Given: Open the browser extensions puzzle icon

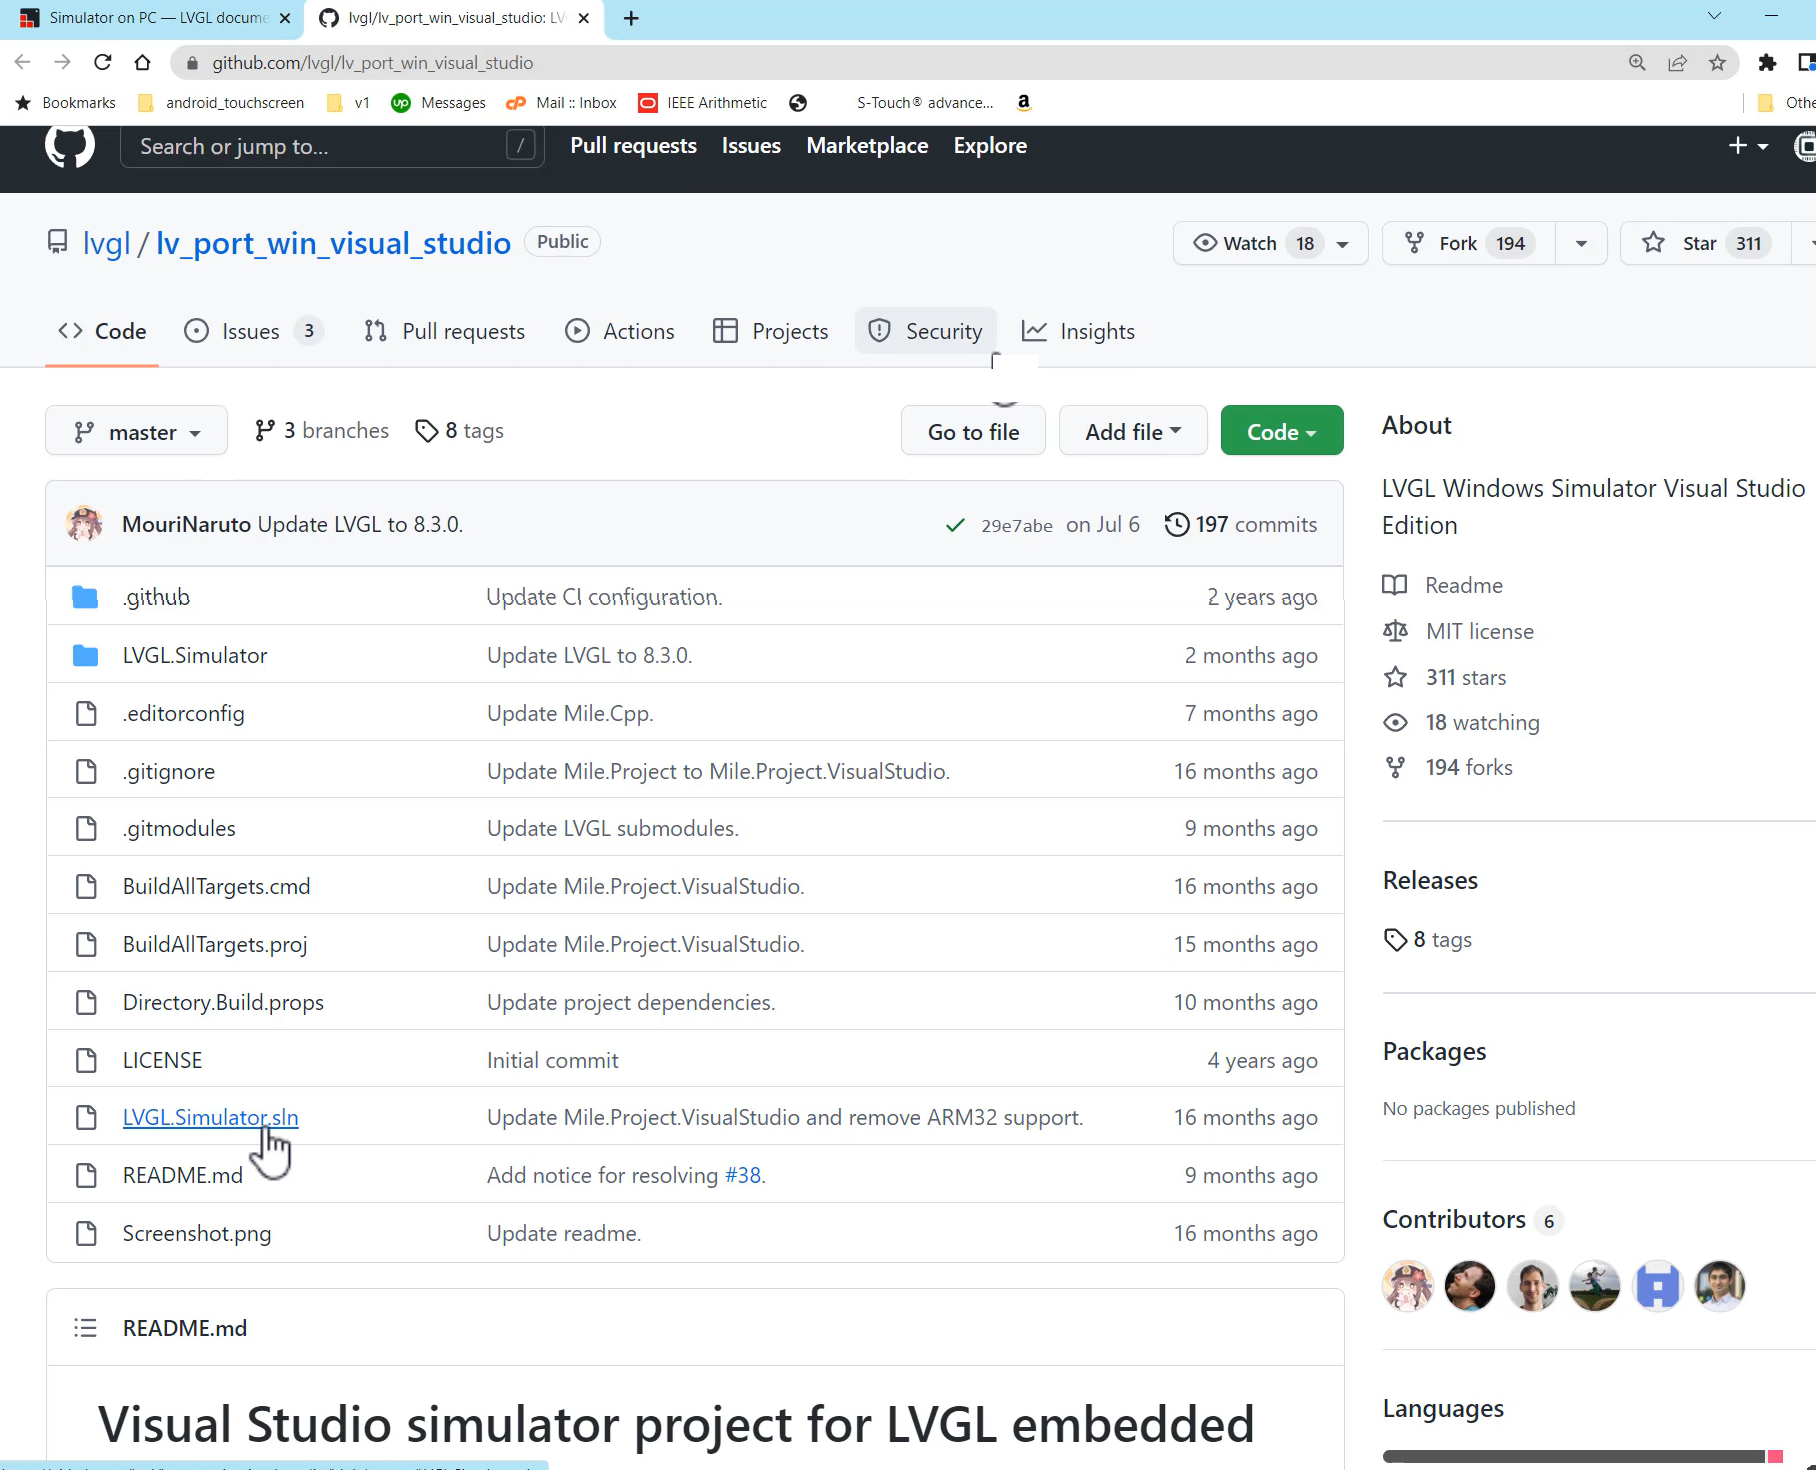Looking at the screenshot, I should click(1767, 62).
